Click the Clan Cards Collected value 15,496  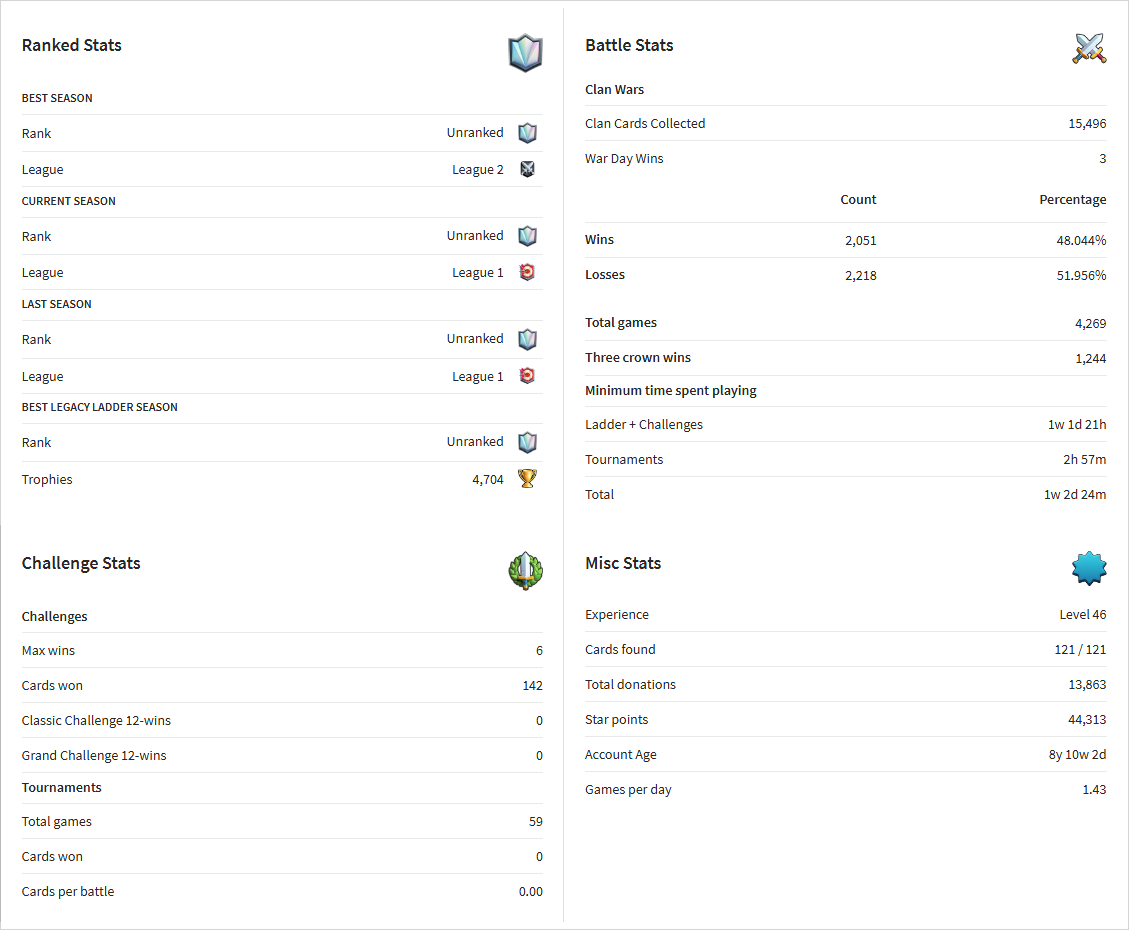(1087, 124)
